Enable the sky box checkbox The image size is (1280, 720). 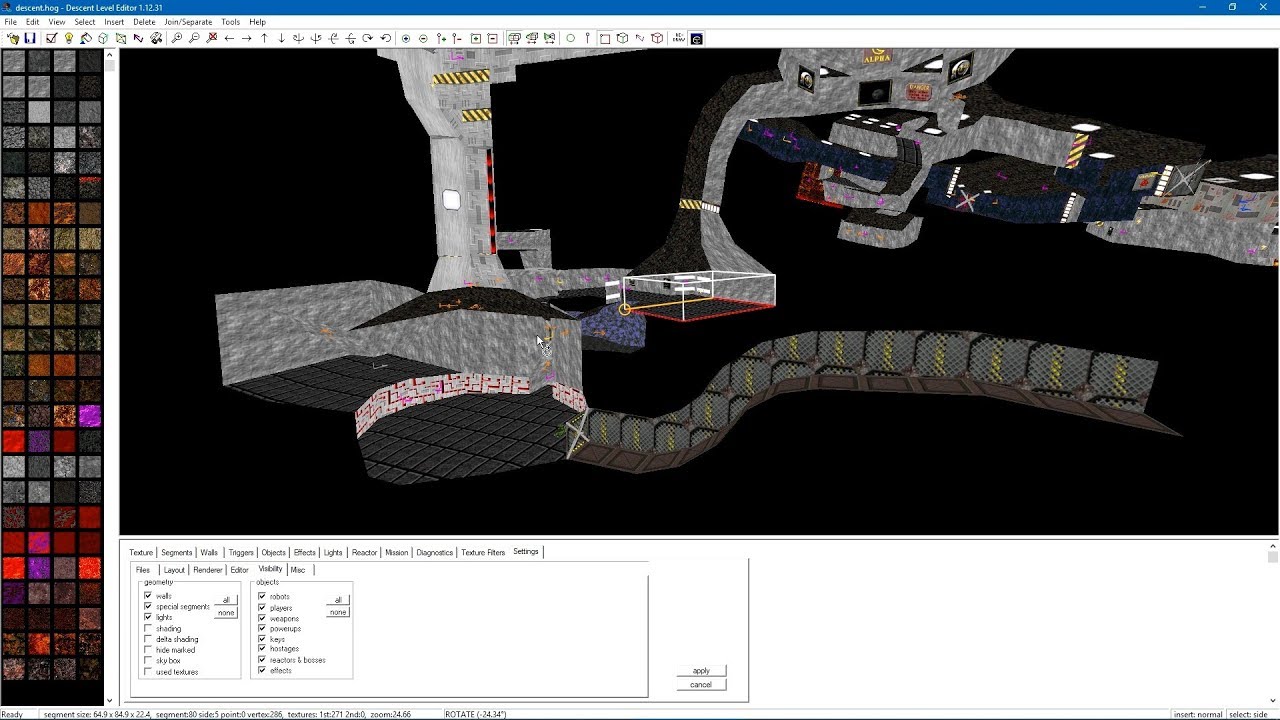148,660
